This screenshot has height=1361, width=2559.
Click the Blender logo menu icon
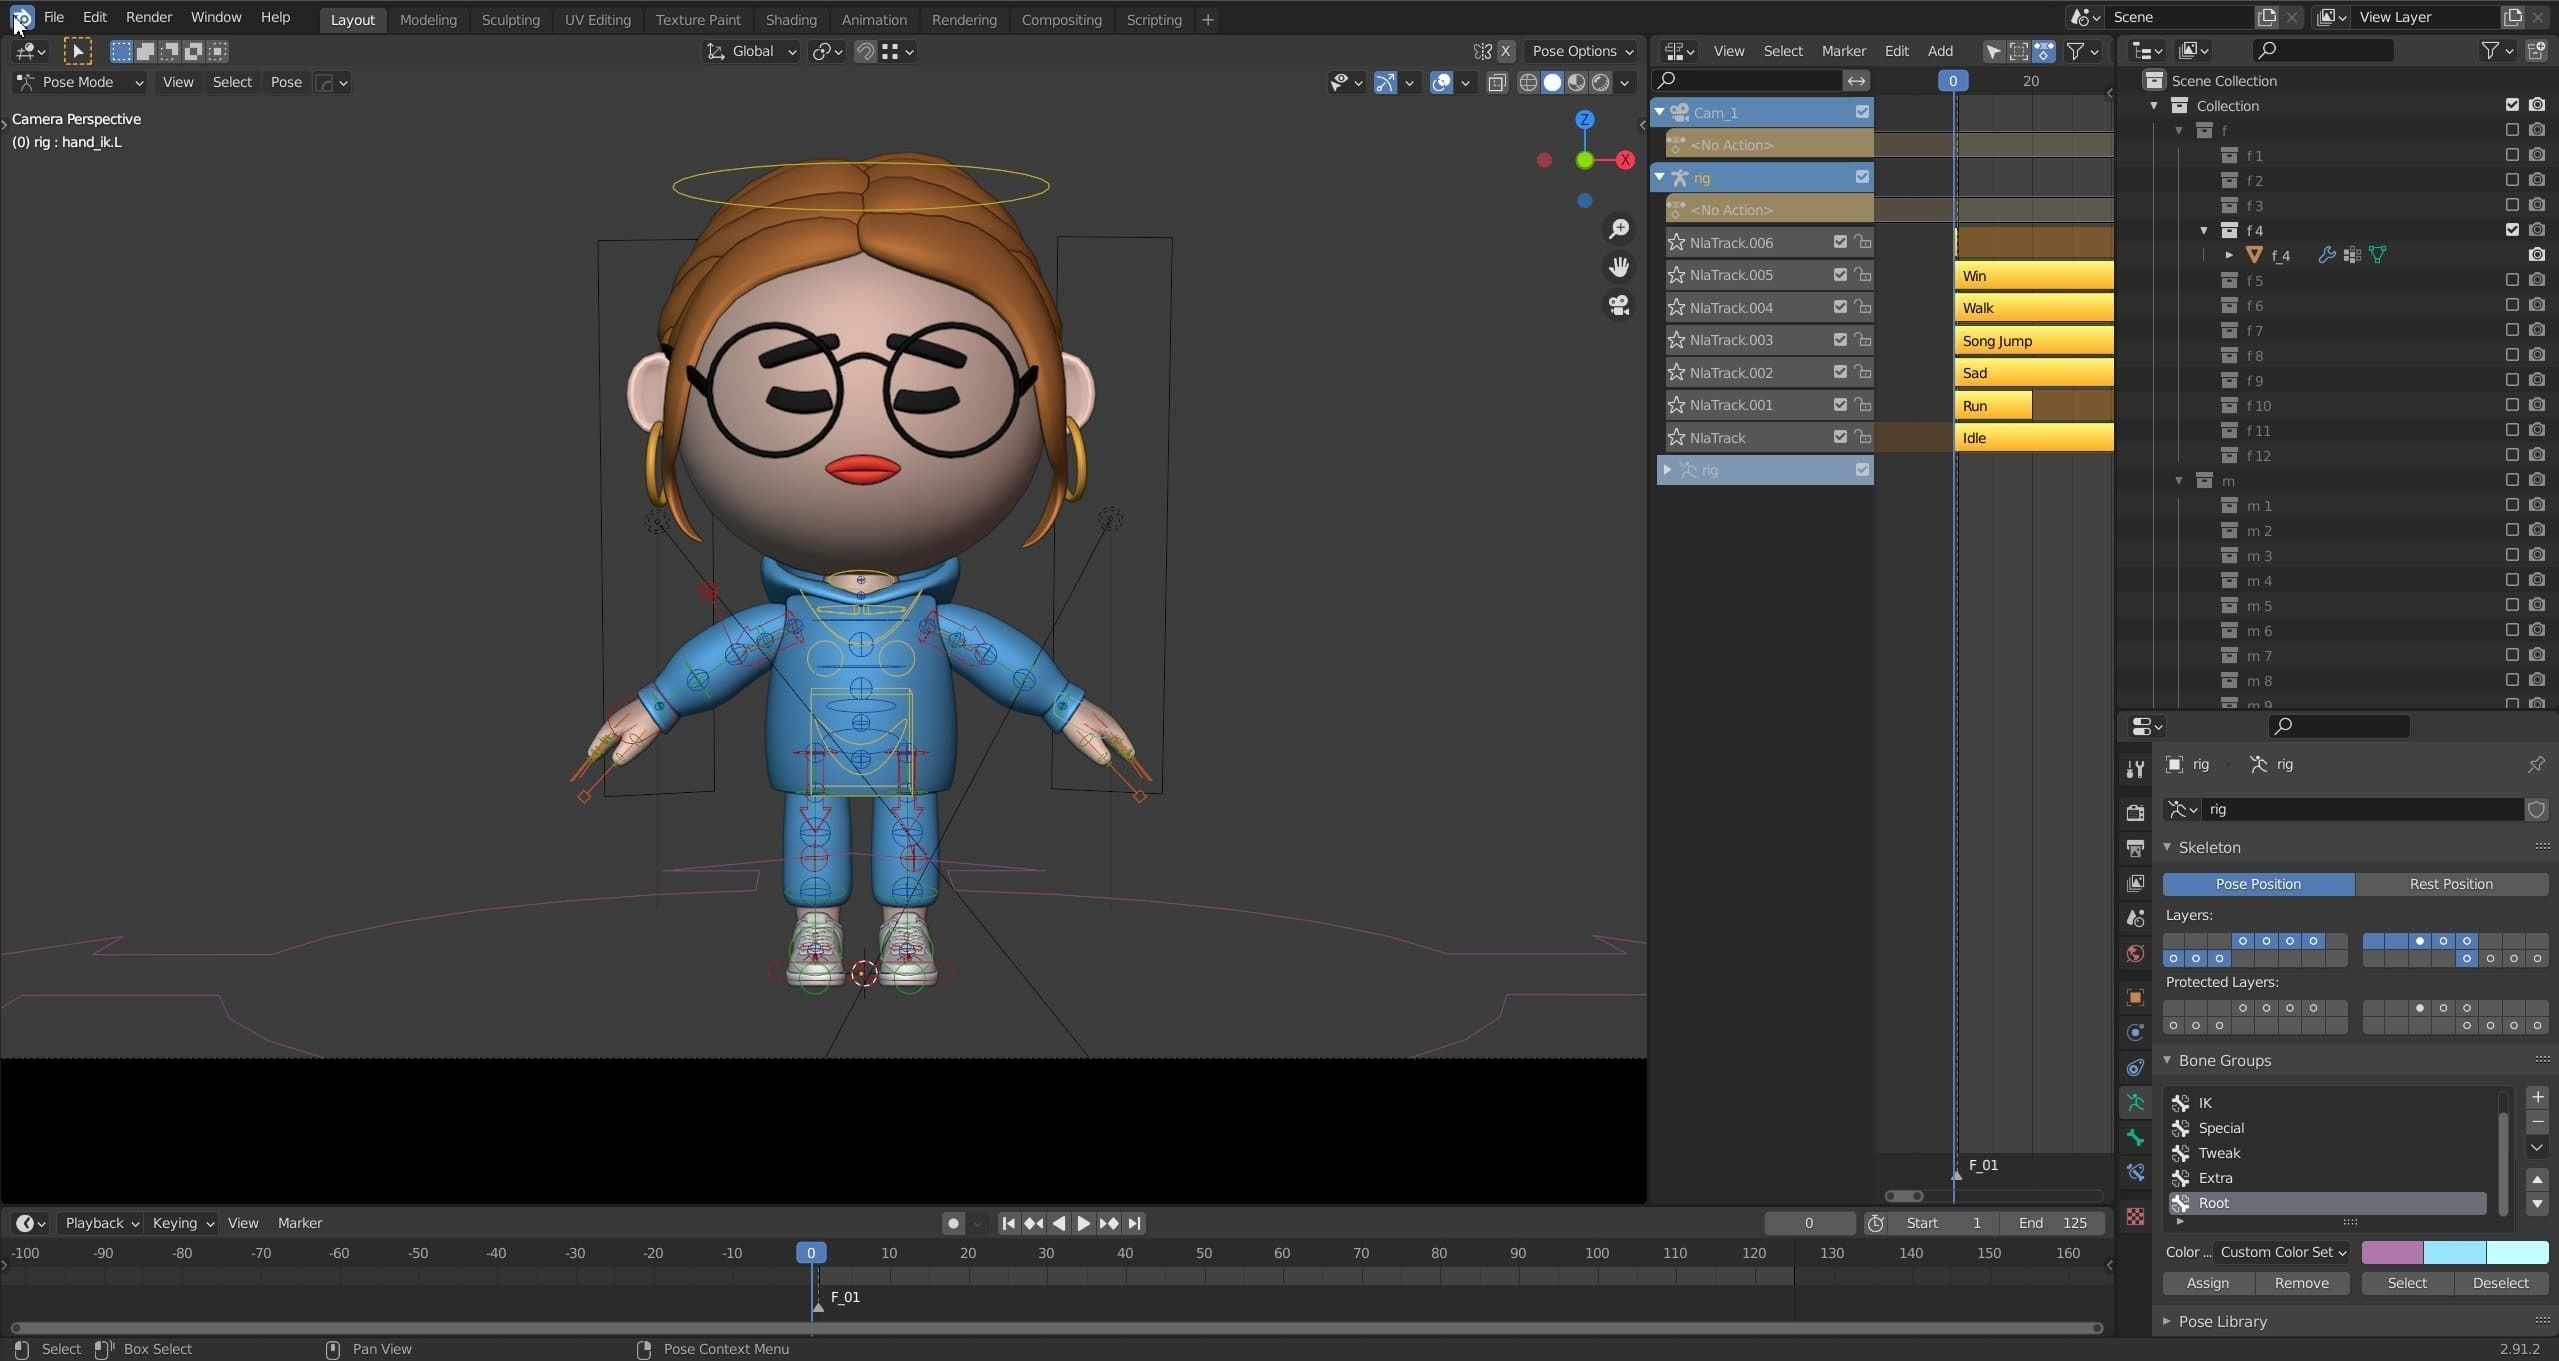click(x=22, y=17)
